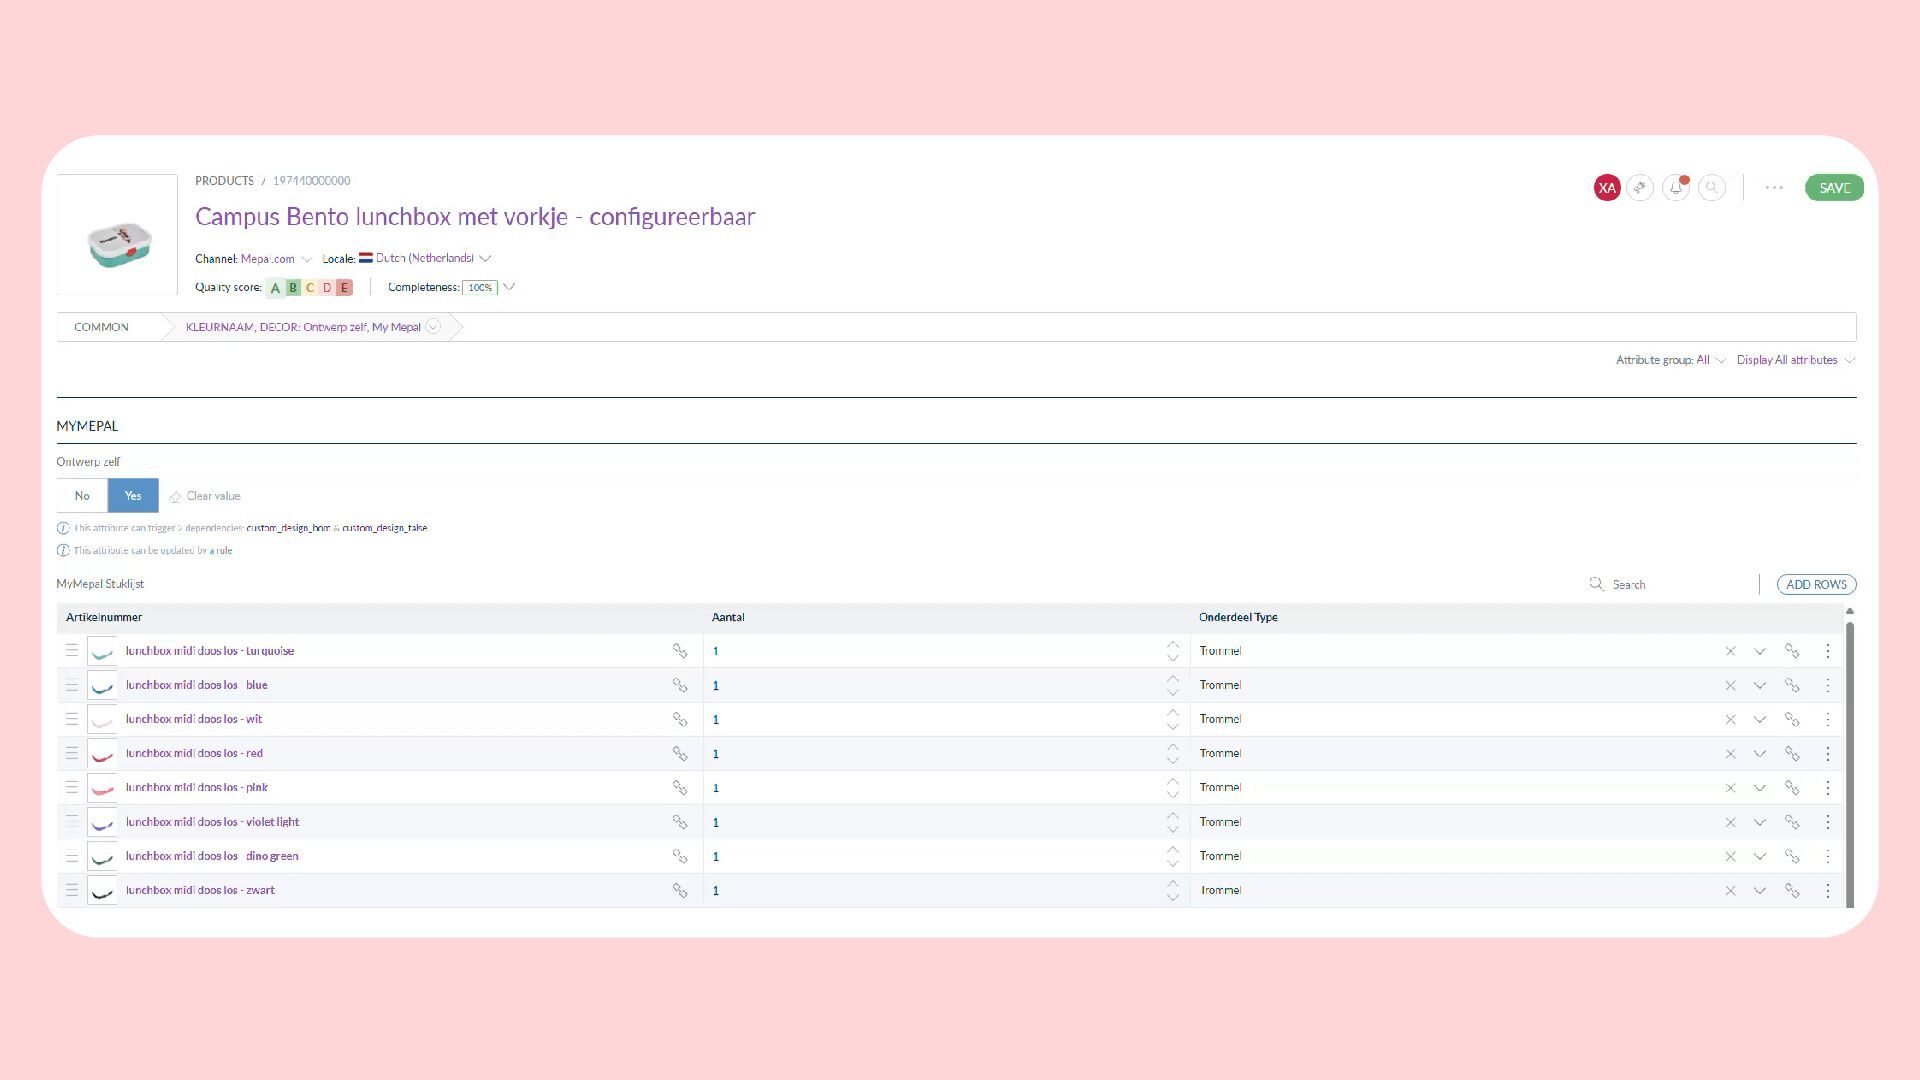Screen dimensions: 1920x1080
Task: Open Onderdeel Type dropdown for pink row
Action: (1759, 788)
